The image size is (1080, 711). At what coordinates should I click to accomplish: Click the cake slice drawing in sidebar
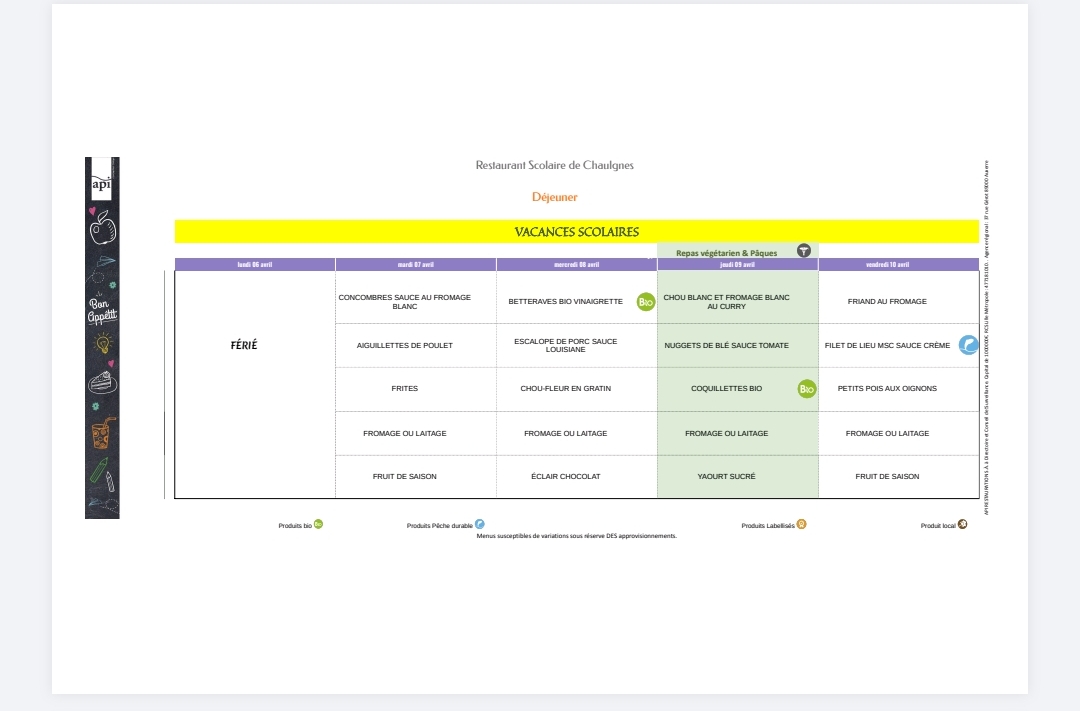pos(102,384)
